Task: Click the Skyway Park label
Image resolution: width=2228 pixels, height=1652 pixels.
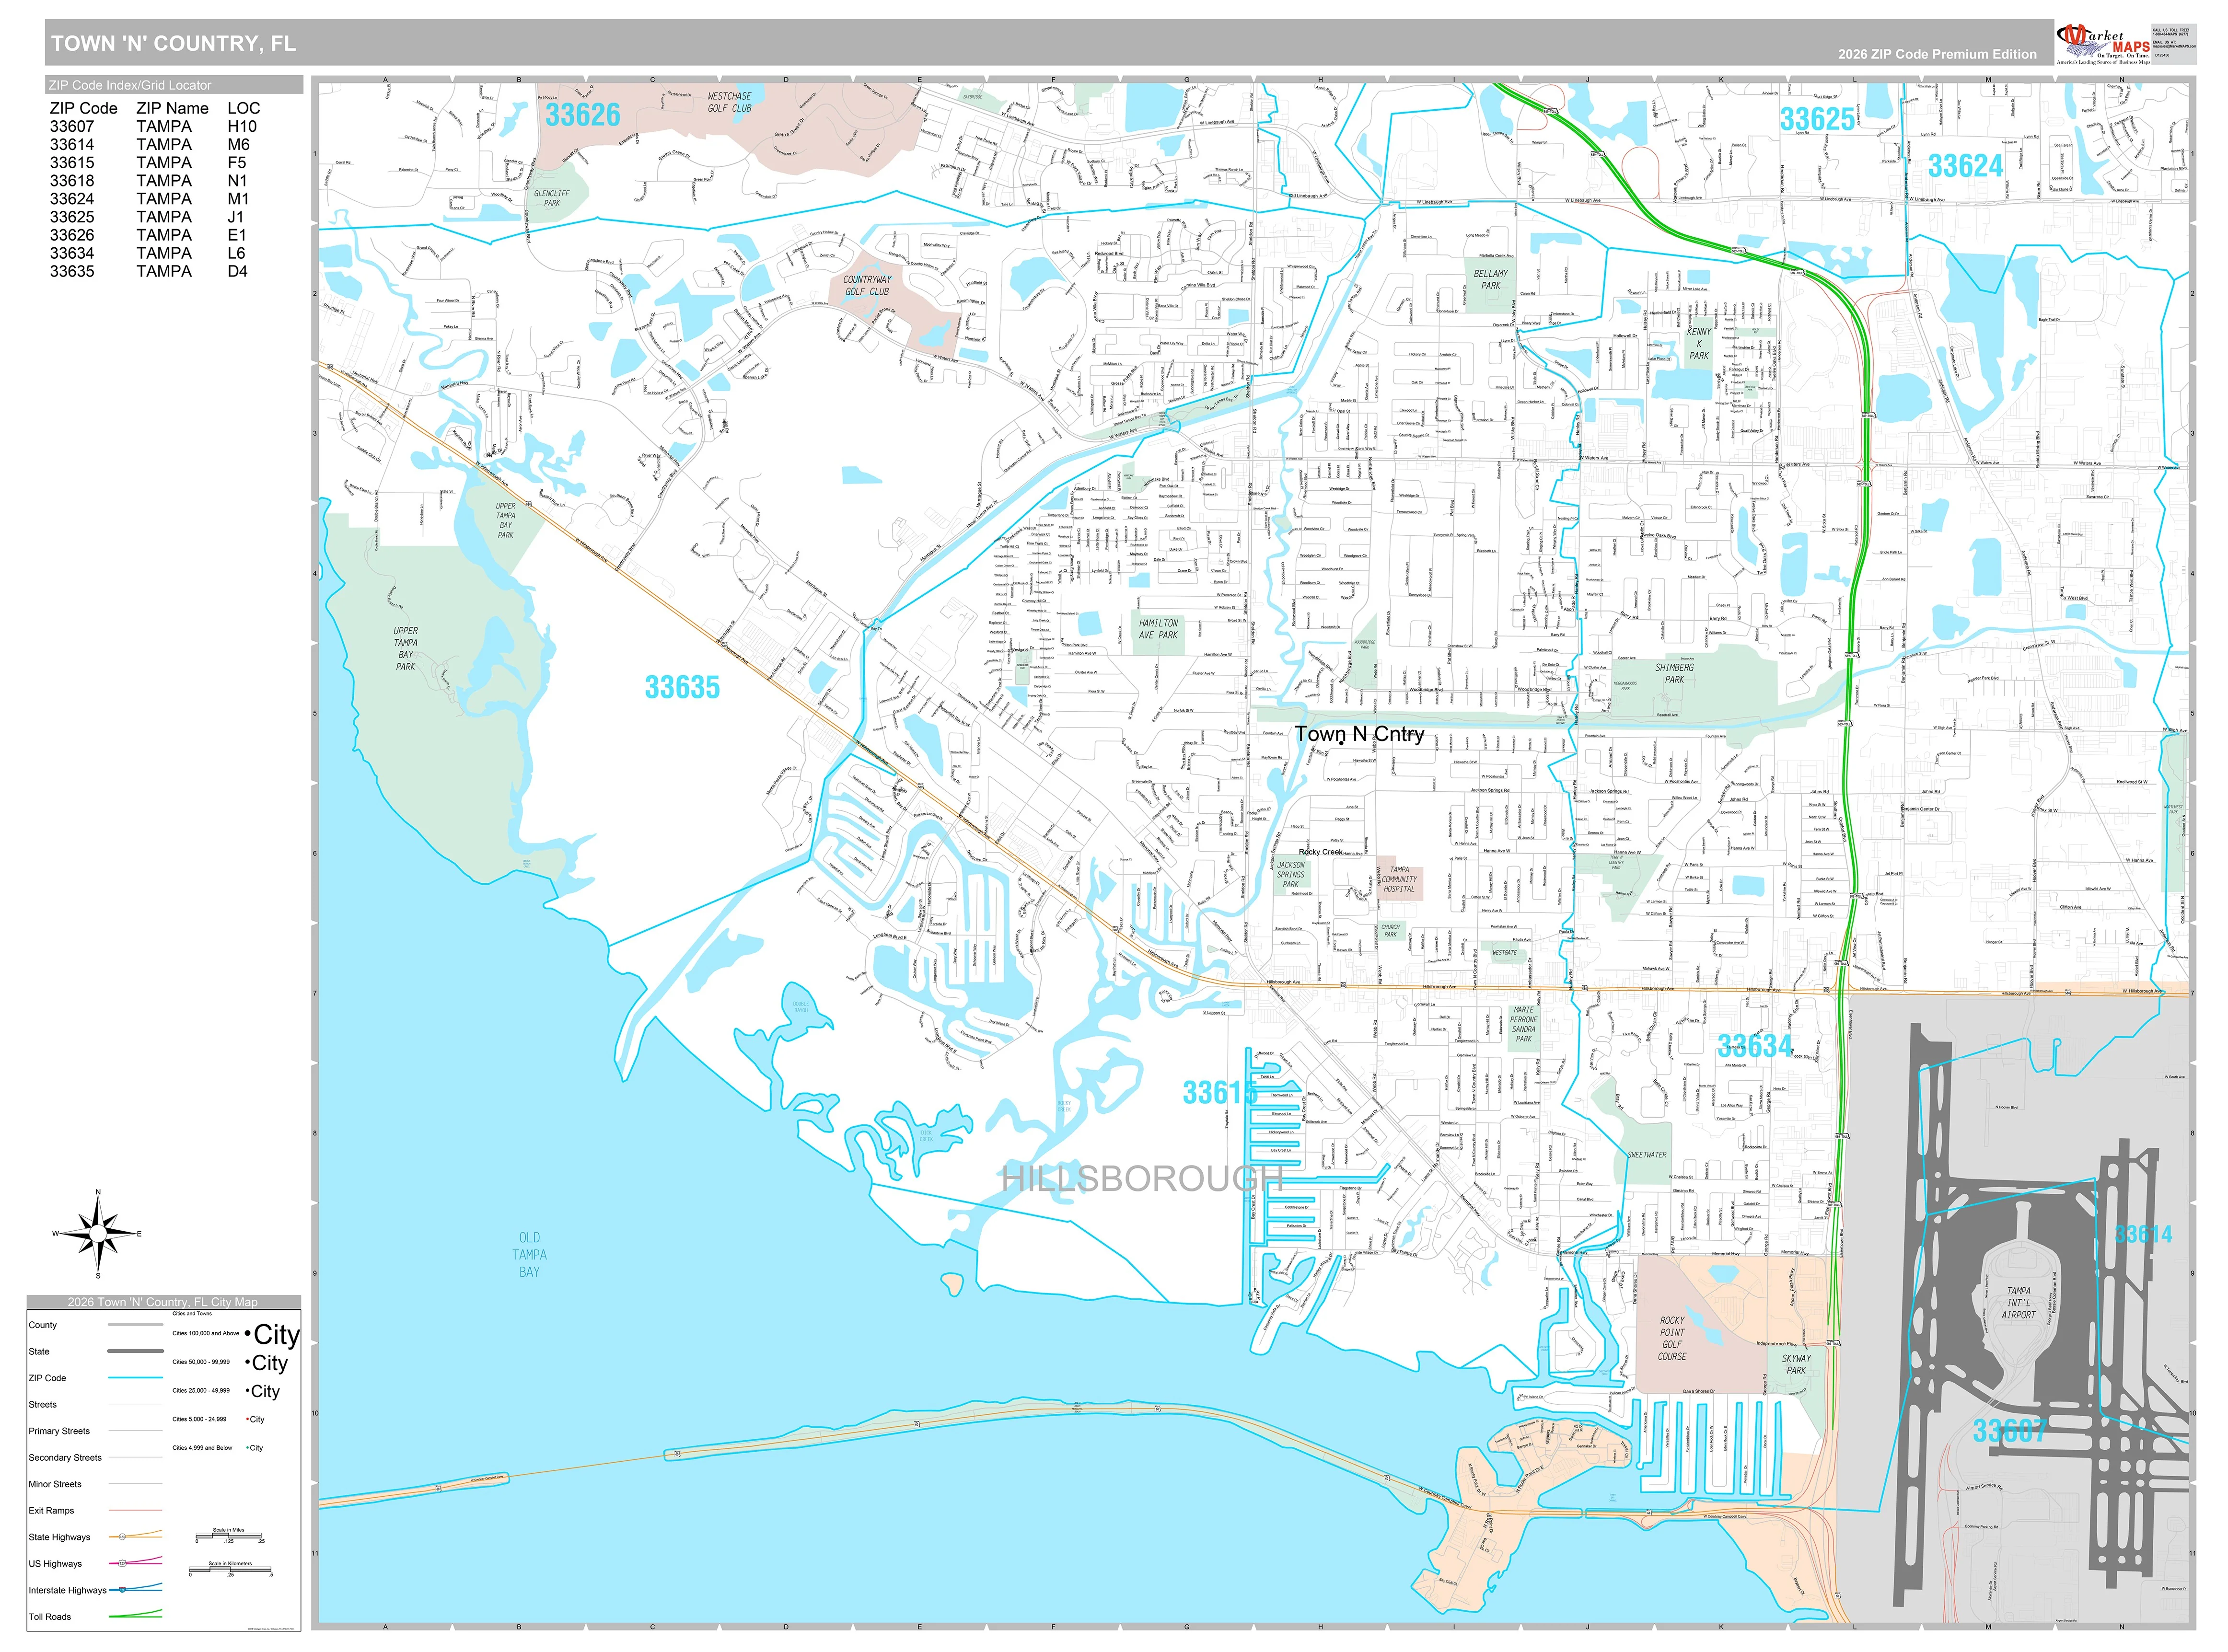Action: click(x=1796, y=1365)
